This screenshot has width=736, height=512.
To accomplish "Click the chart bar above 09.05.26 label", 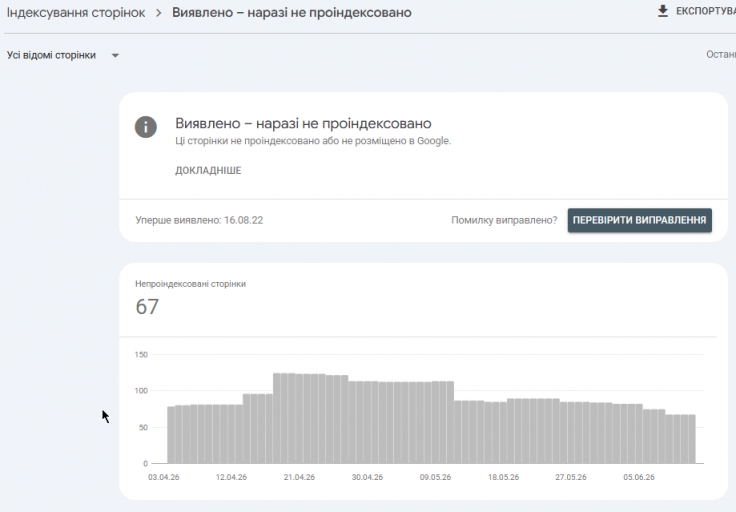I will click(435, 422).
